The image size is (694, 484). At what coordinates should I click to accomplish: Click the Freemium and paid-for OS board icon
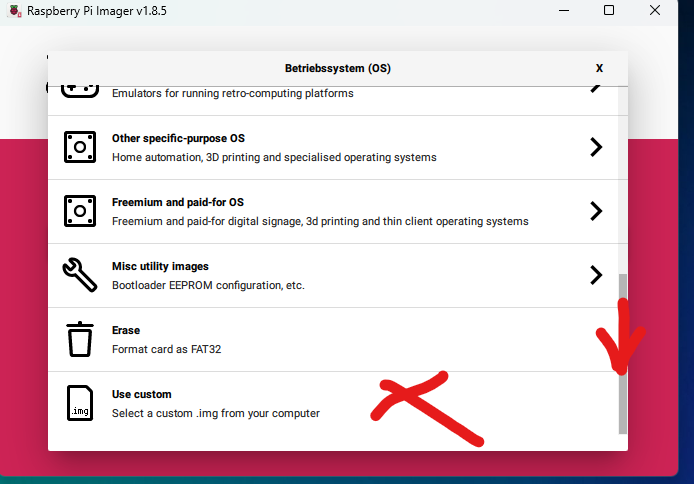click(x=80, y=211)
